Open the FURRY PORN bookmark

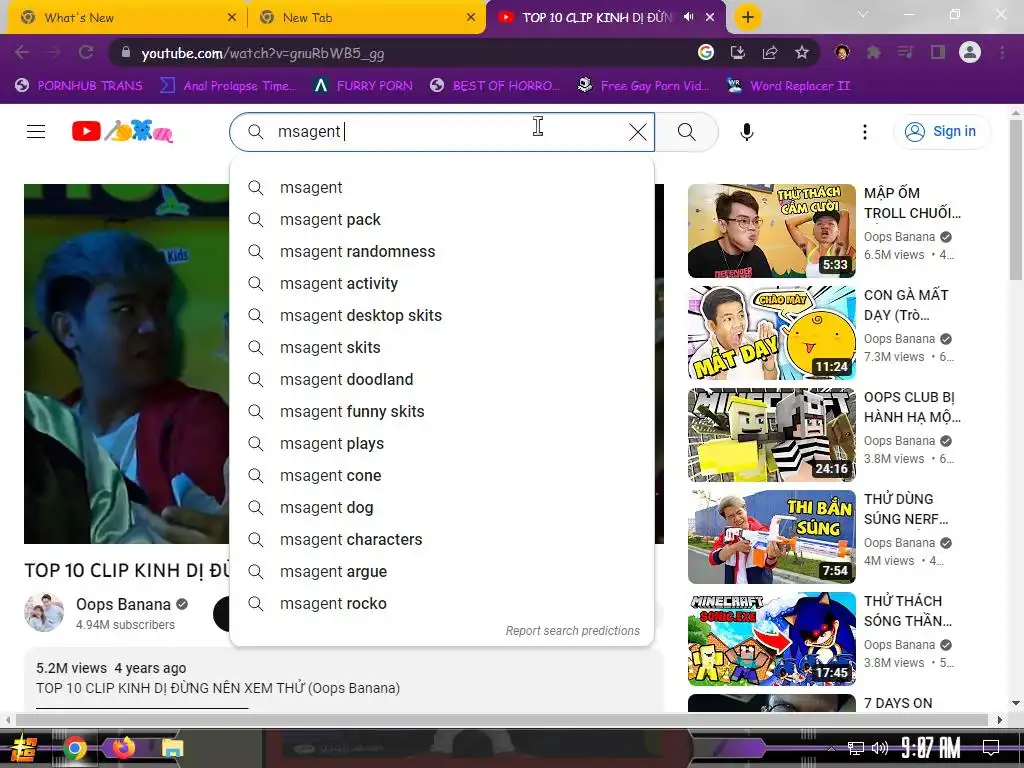click(x=363, y=86)
